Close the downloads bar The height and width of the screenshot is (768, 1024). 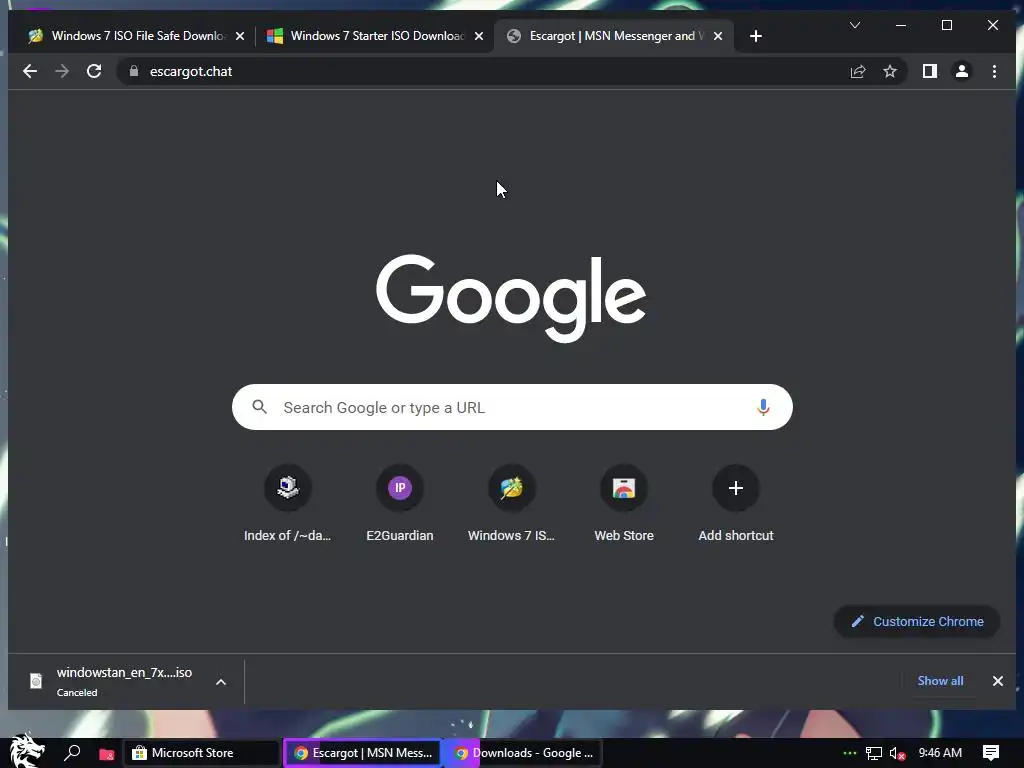[x=997, y=680]
